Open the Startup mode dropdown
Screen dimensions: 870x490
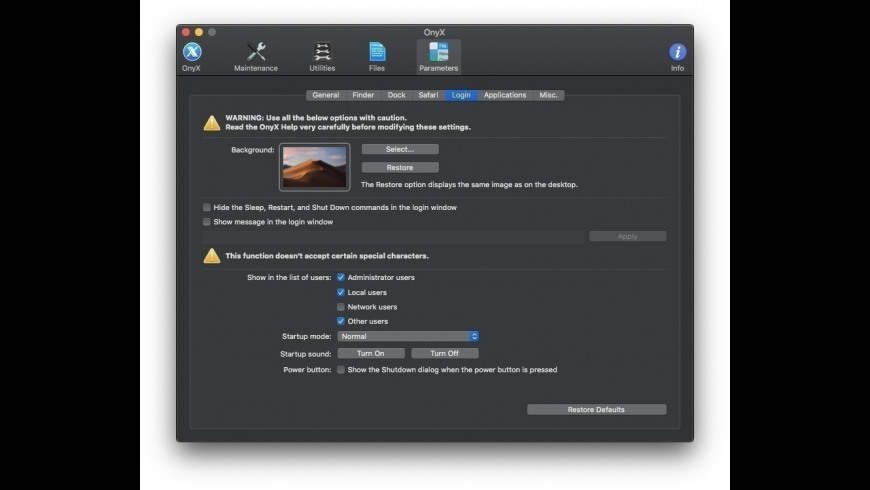point(408,336)
